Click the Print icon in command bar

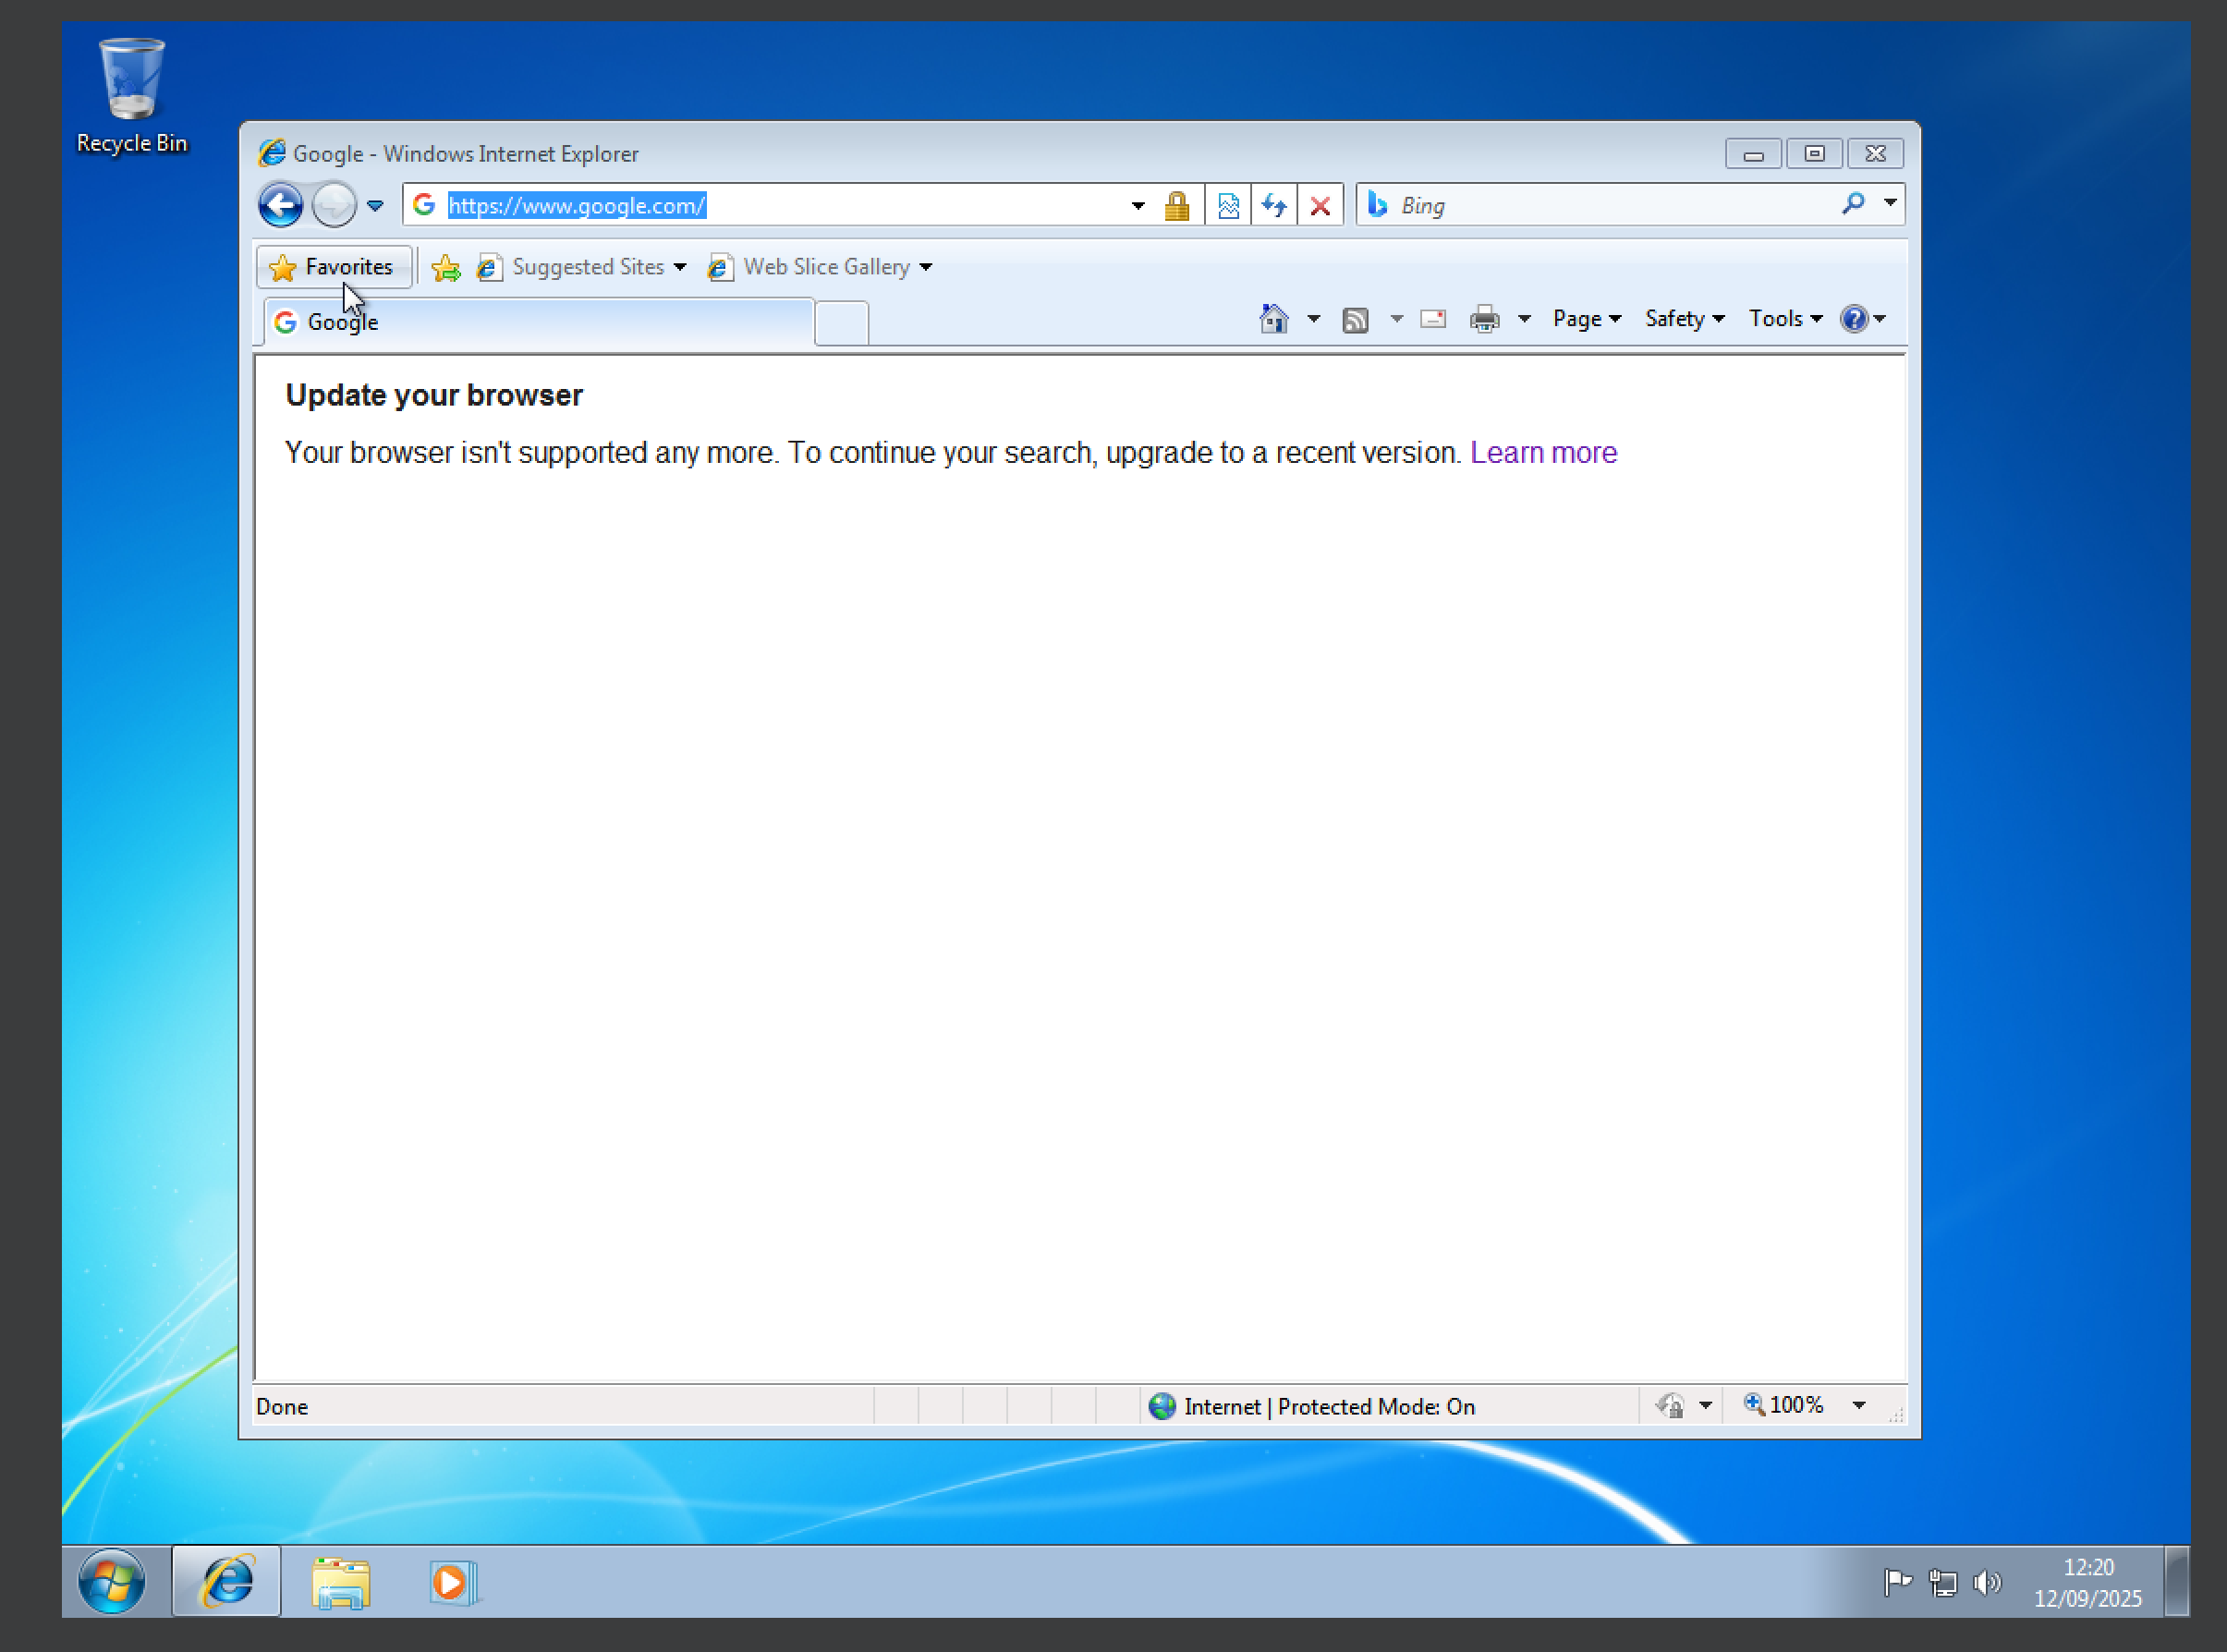(1484, 318)
